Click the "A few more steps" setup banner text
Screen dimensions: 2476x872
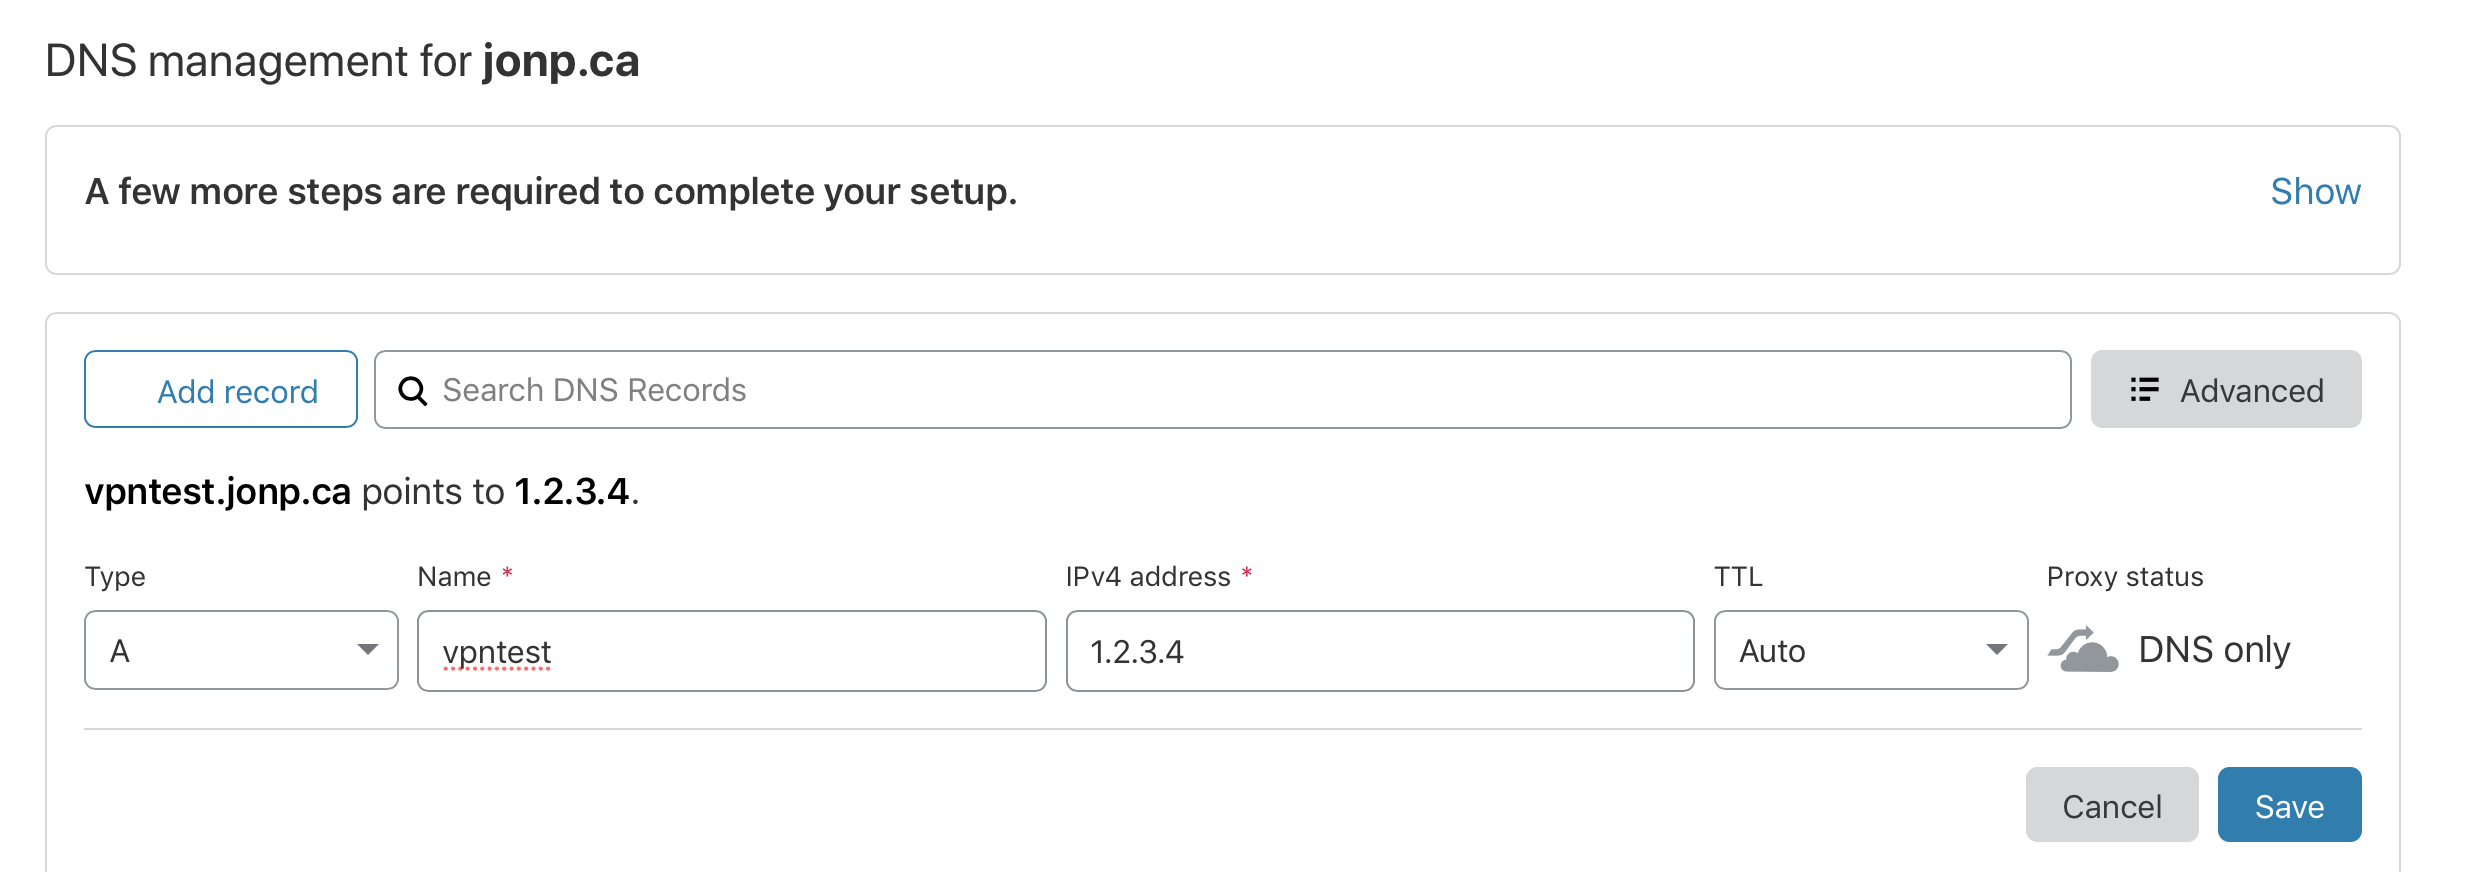coord(551,191)
